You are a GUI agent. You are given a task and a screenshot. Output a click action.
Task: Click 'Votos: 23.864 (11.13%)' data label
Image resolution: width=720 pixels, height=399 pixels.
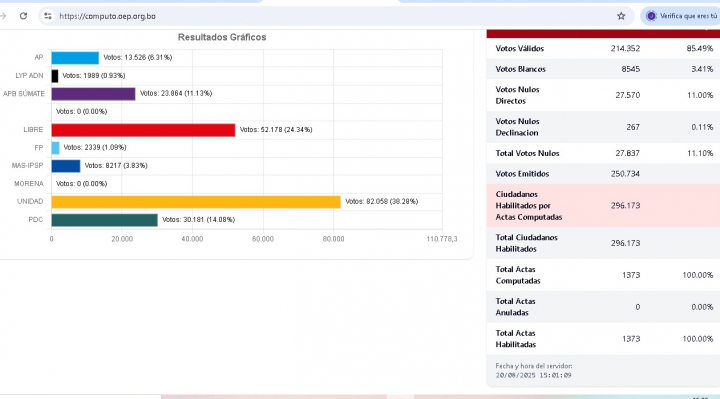coord(176,93)
